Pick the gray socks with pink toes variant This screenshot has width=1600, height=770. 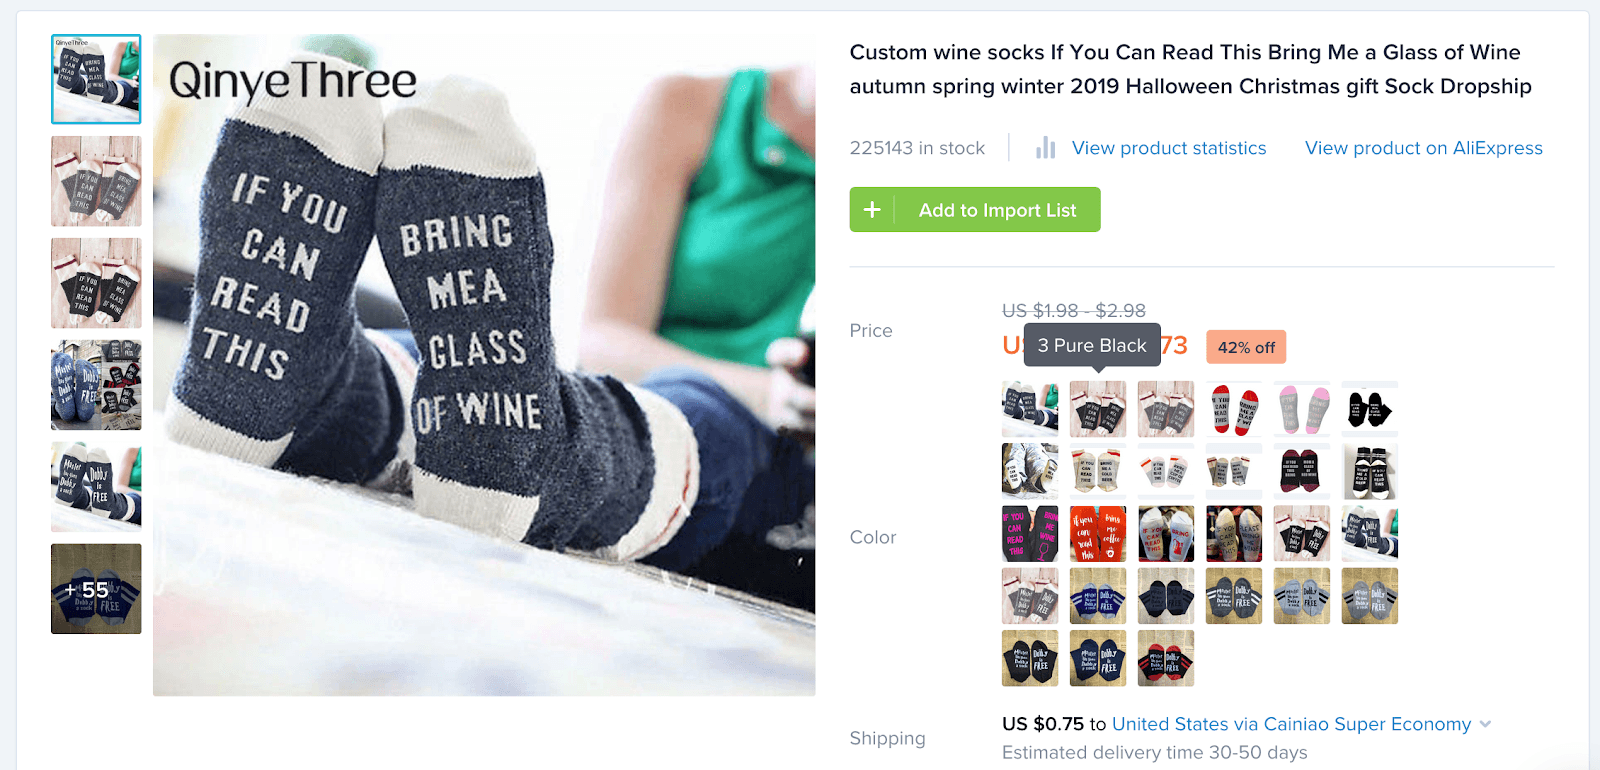coord(1302,409)
